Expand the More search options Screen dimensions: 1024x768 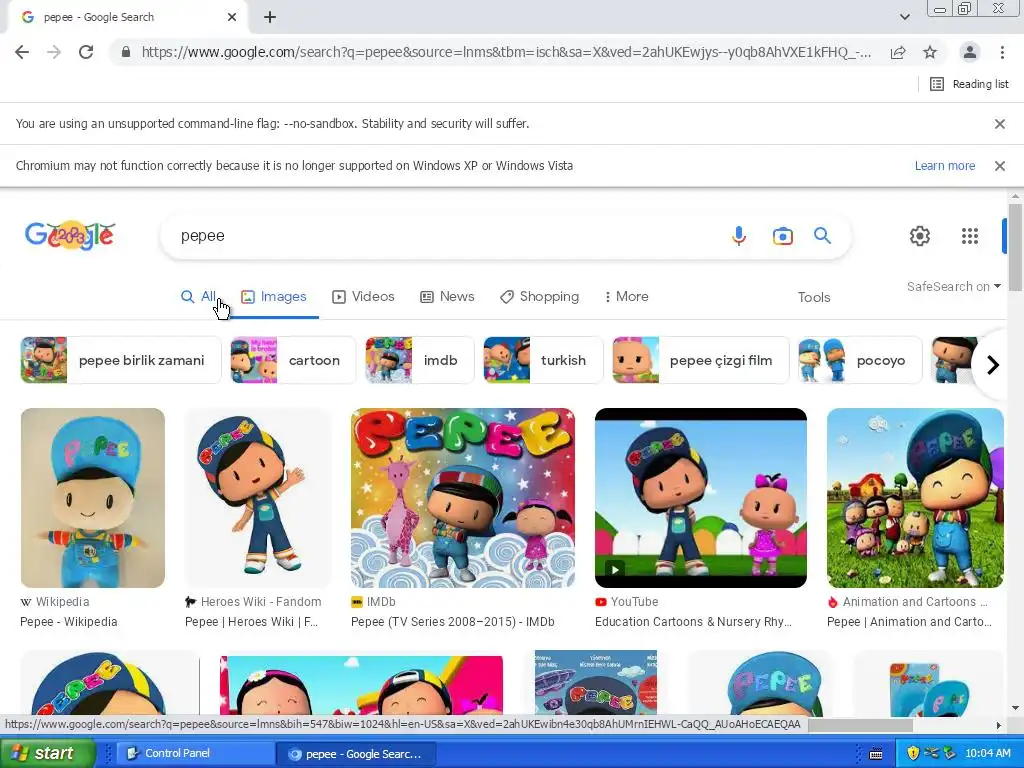click(x=626, y=296)
